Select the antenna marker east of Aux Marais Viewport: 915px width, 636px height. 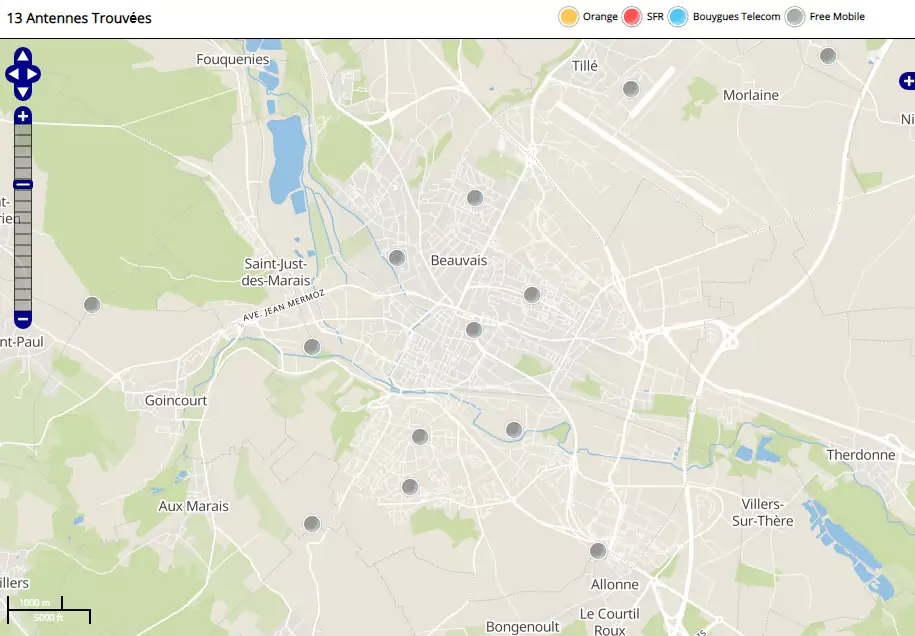(x=312, y=524)
